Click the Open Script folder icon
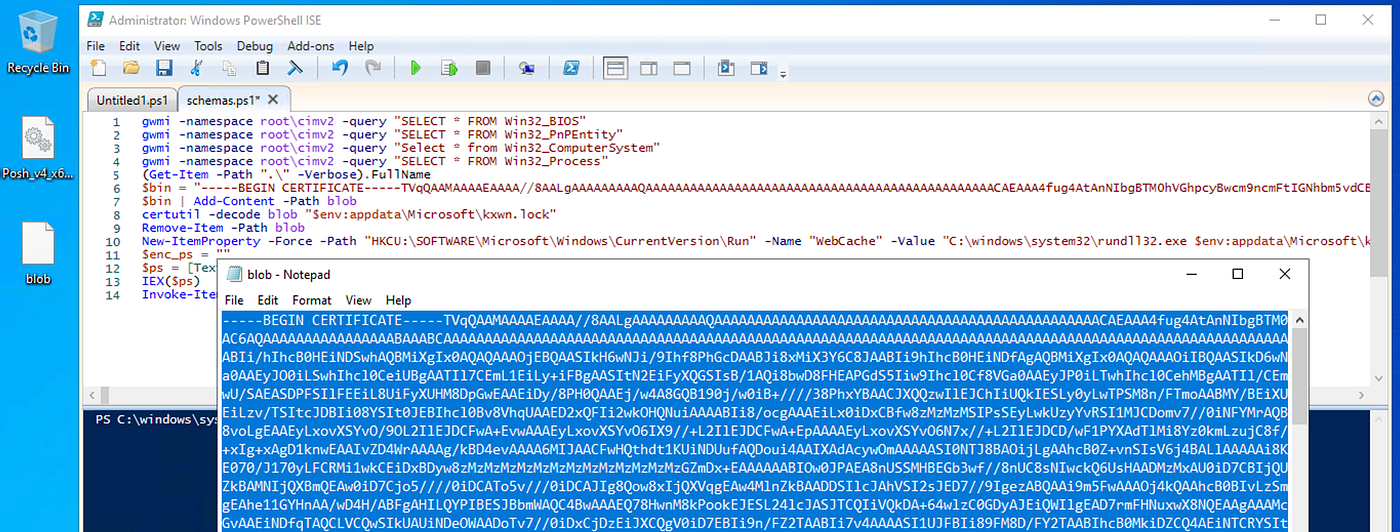Image resolution: width=1400 pixels, height=532 pixels. click(131, 68)
